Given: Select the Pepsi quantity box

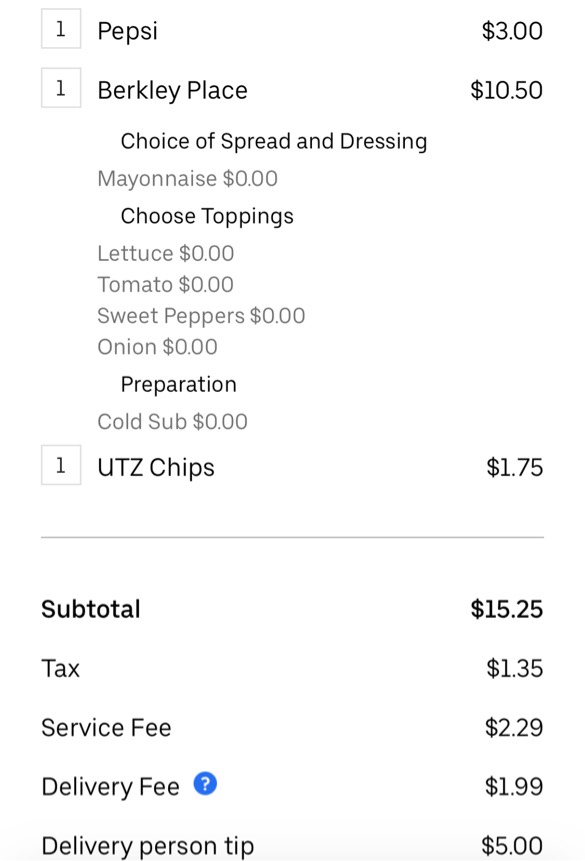Looking at the screenshot, I should pyautogui.click(x=60, y=29).
